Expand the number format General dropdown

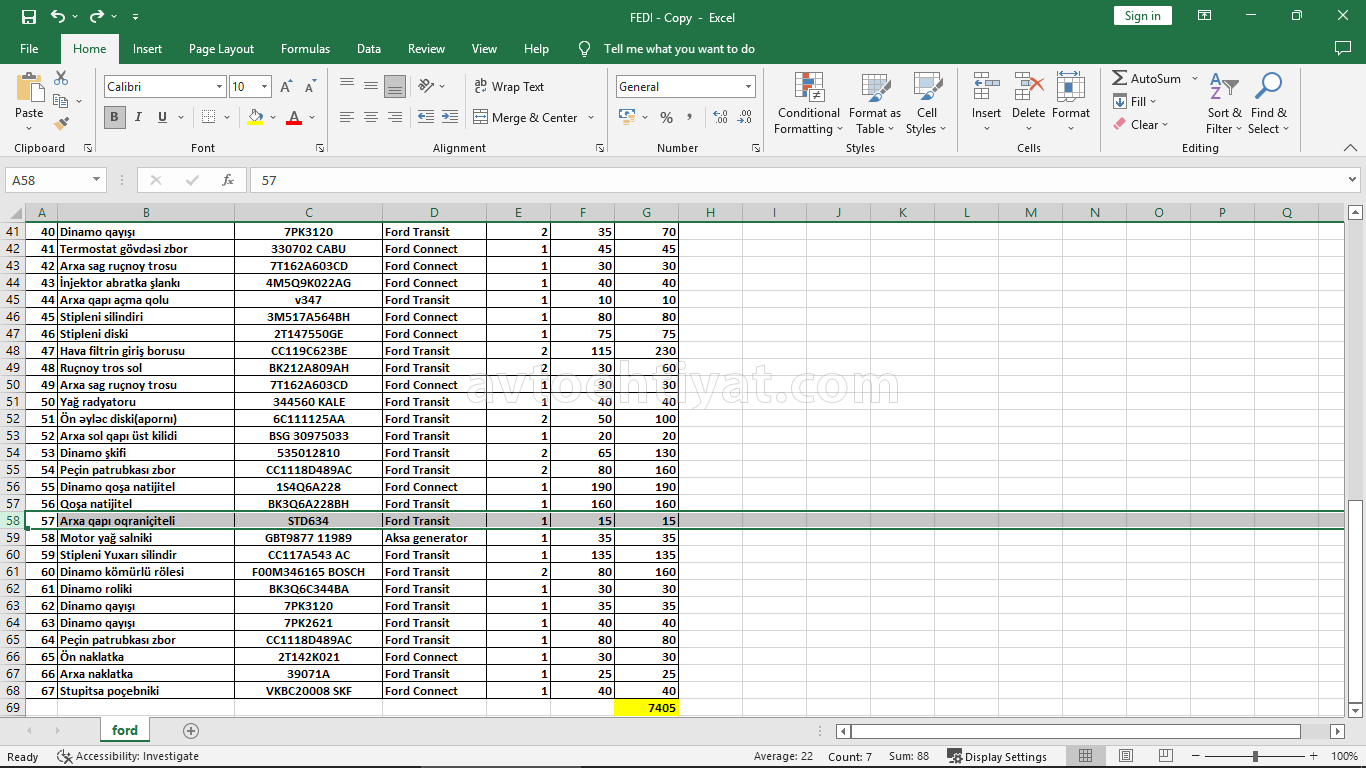tap(748, 87)
